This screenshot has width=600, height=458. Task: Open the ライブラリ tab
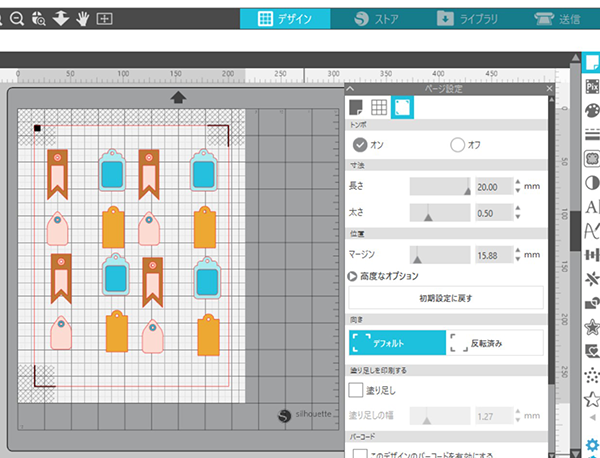click(x=466, y=18)
